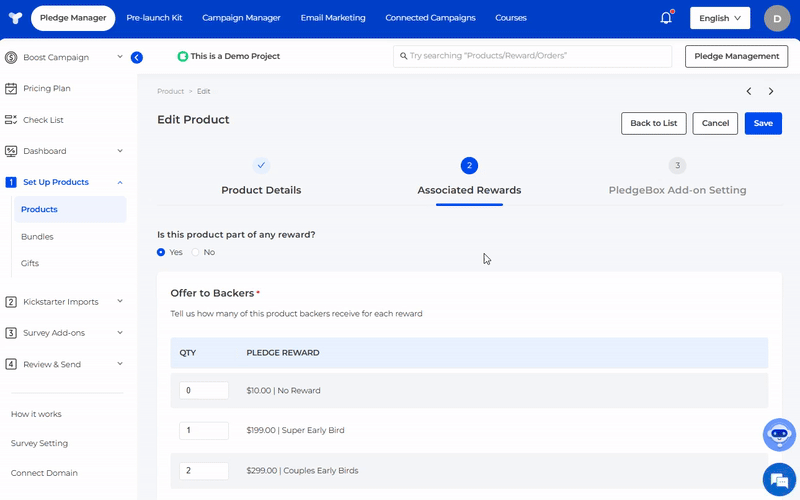Go to next product arrow
The height and width of the screenshot is (500, 800).
click(x=770, y=92)
